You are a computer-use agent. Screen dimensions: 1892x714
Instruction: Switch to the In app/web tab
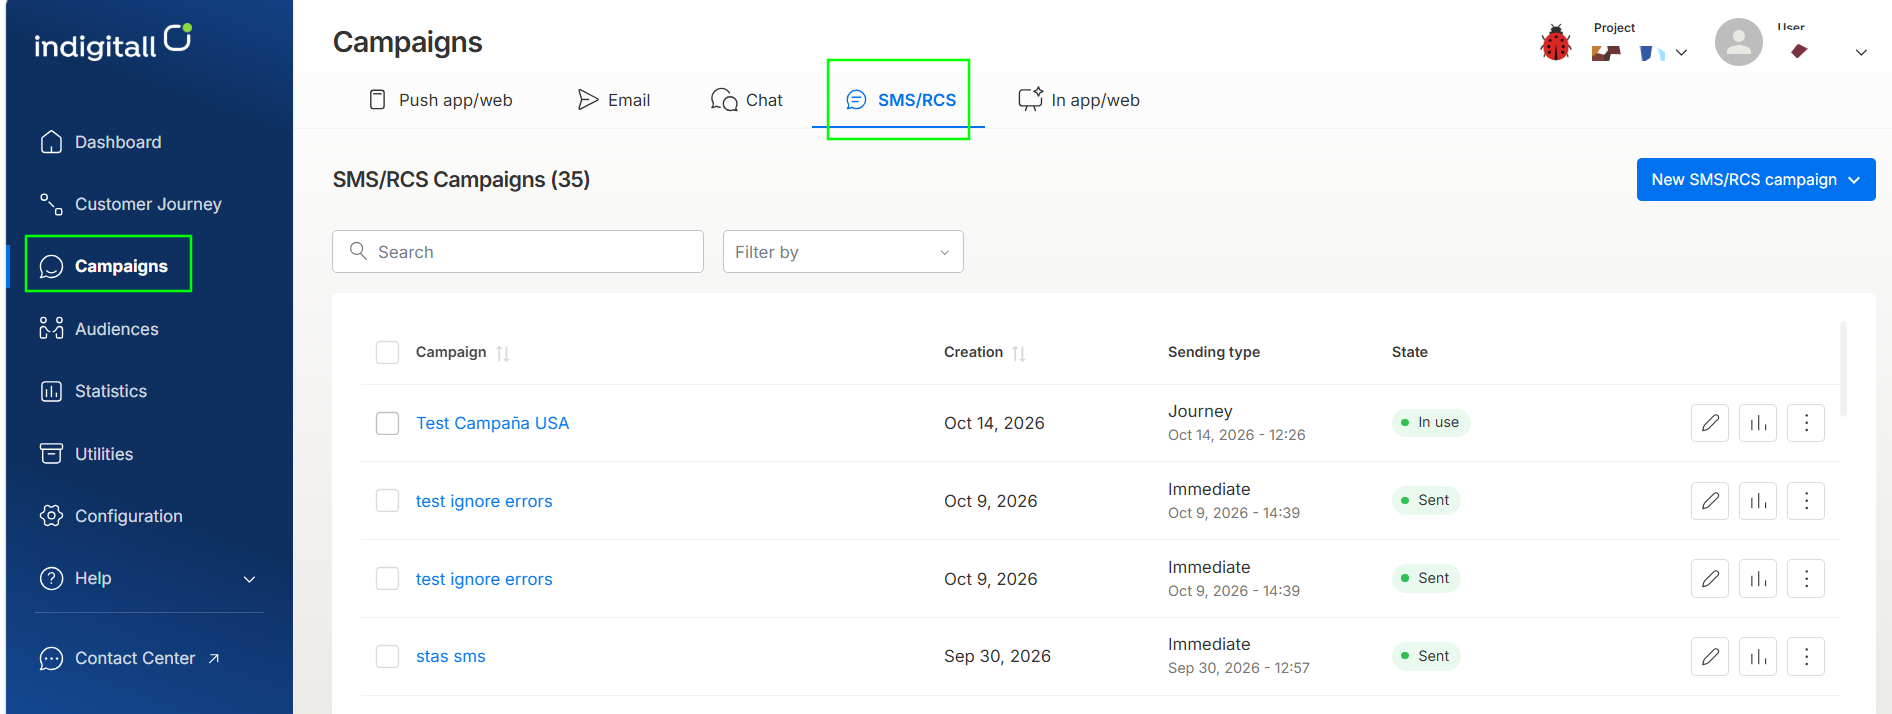tap(1079, 100)
